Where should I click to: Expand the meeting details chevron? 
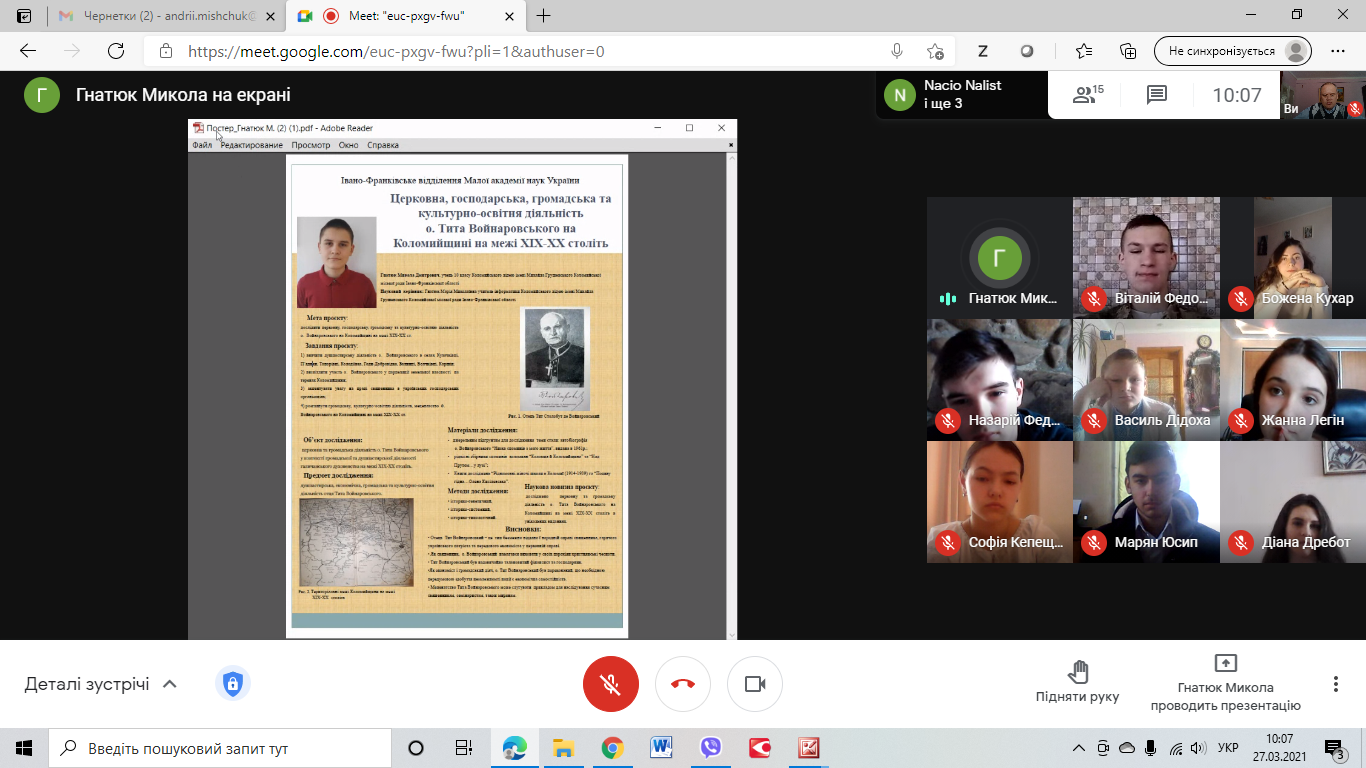point(170,684)
